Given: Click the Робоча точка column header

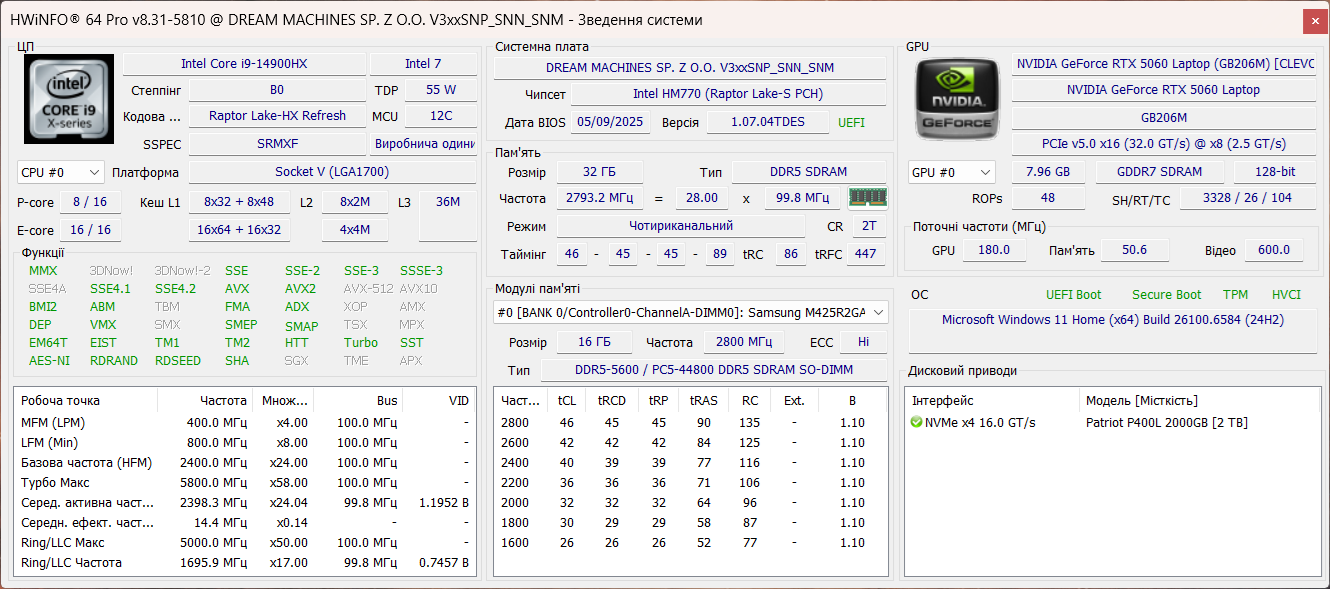Looking at the screenshot, I should click(60, 401).
